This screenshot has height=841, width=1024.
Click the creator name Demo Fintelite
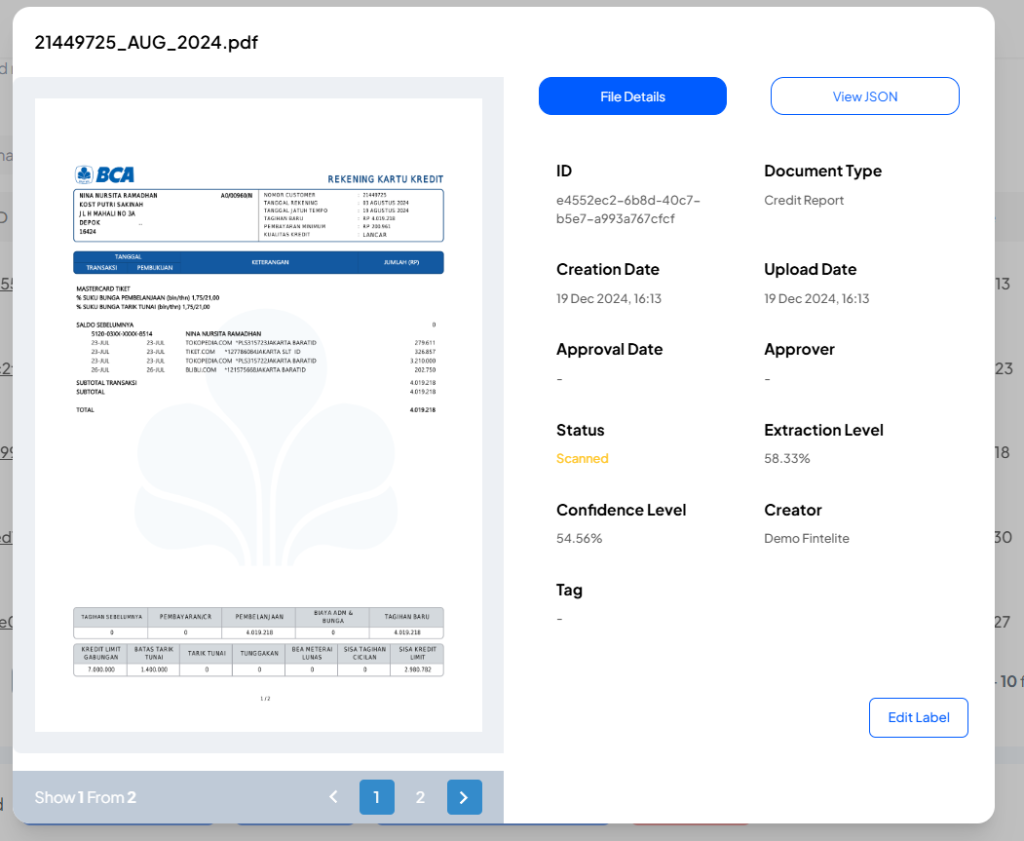[x=806, y=538]
